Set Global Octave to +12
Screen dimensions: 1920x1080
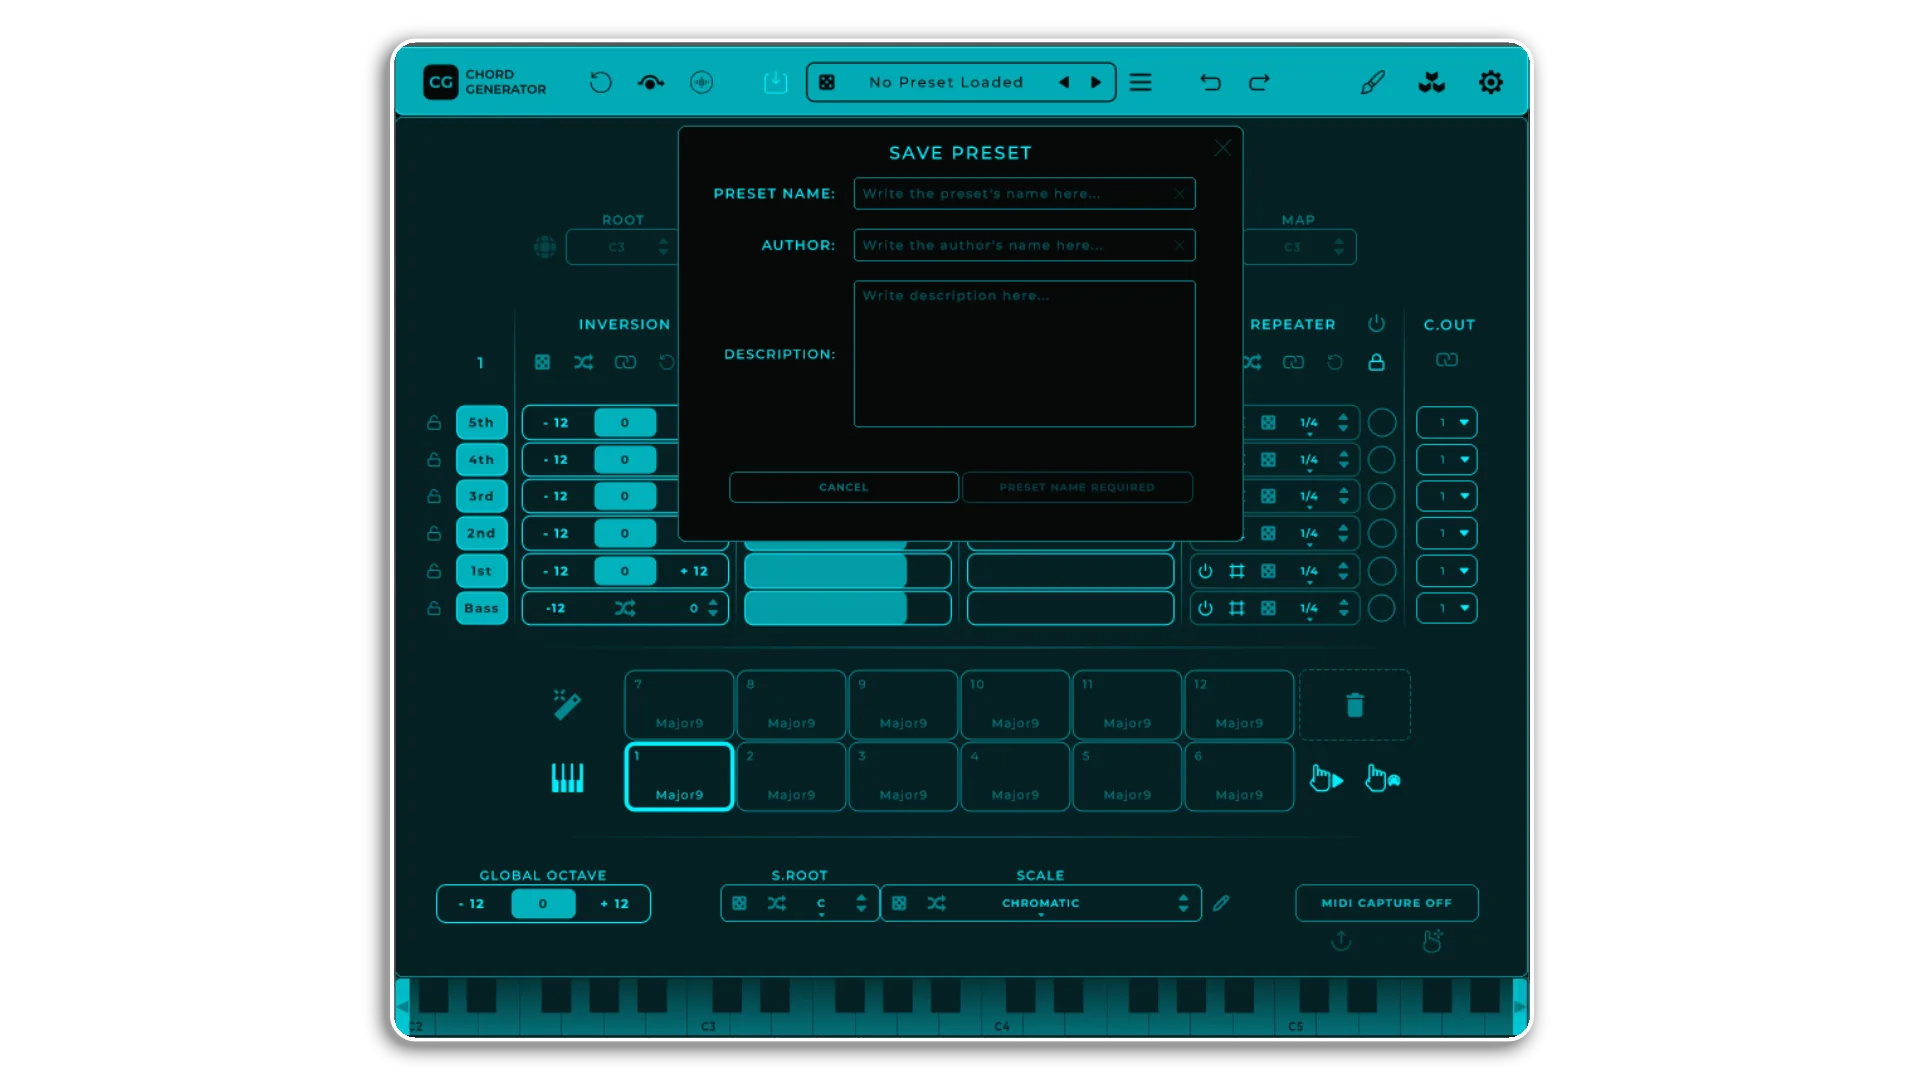coord(614,904)
